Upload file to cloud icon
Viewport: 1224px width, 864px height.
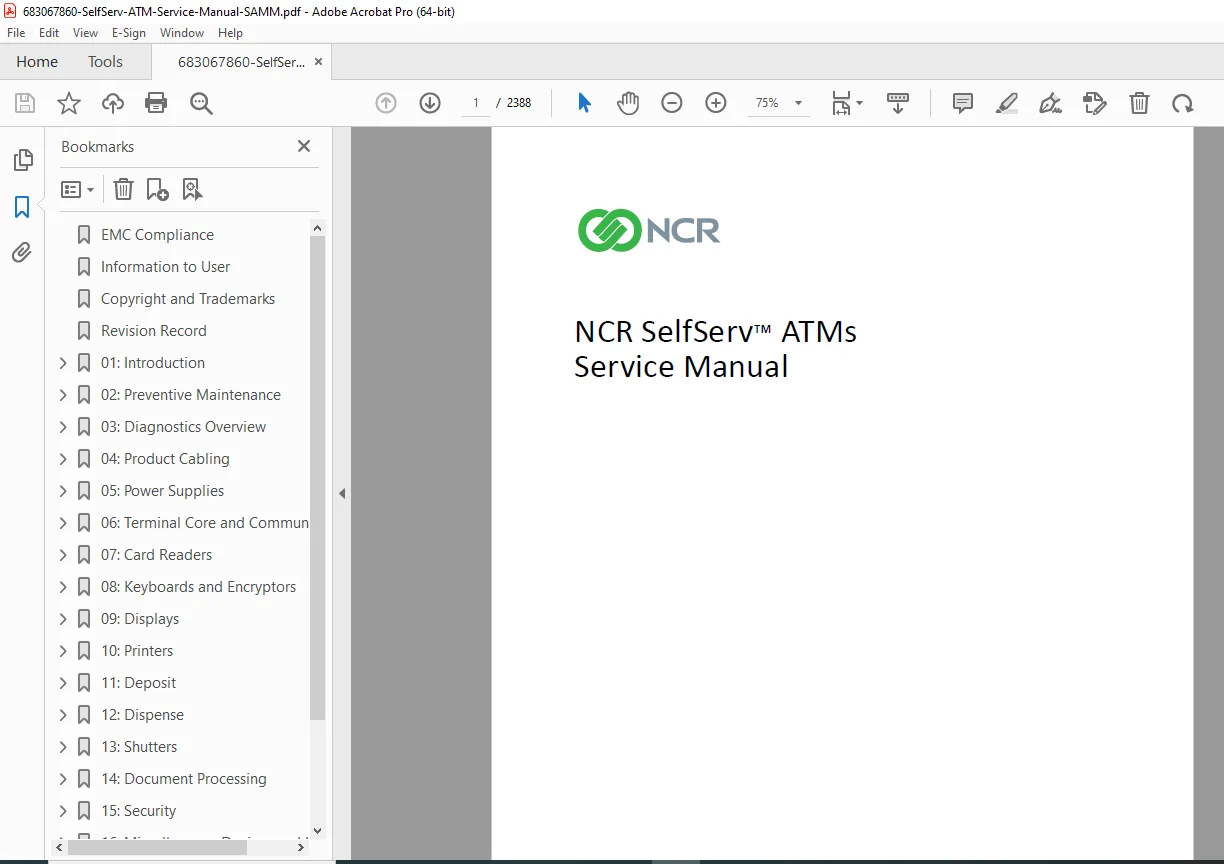coord(113,103)
